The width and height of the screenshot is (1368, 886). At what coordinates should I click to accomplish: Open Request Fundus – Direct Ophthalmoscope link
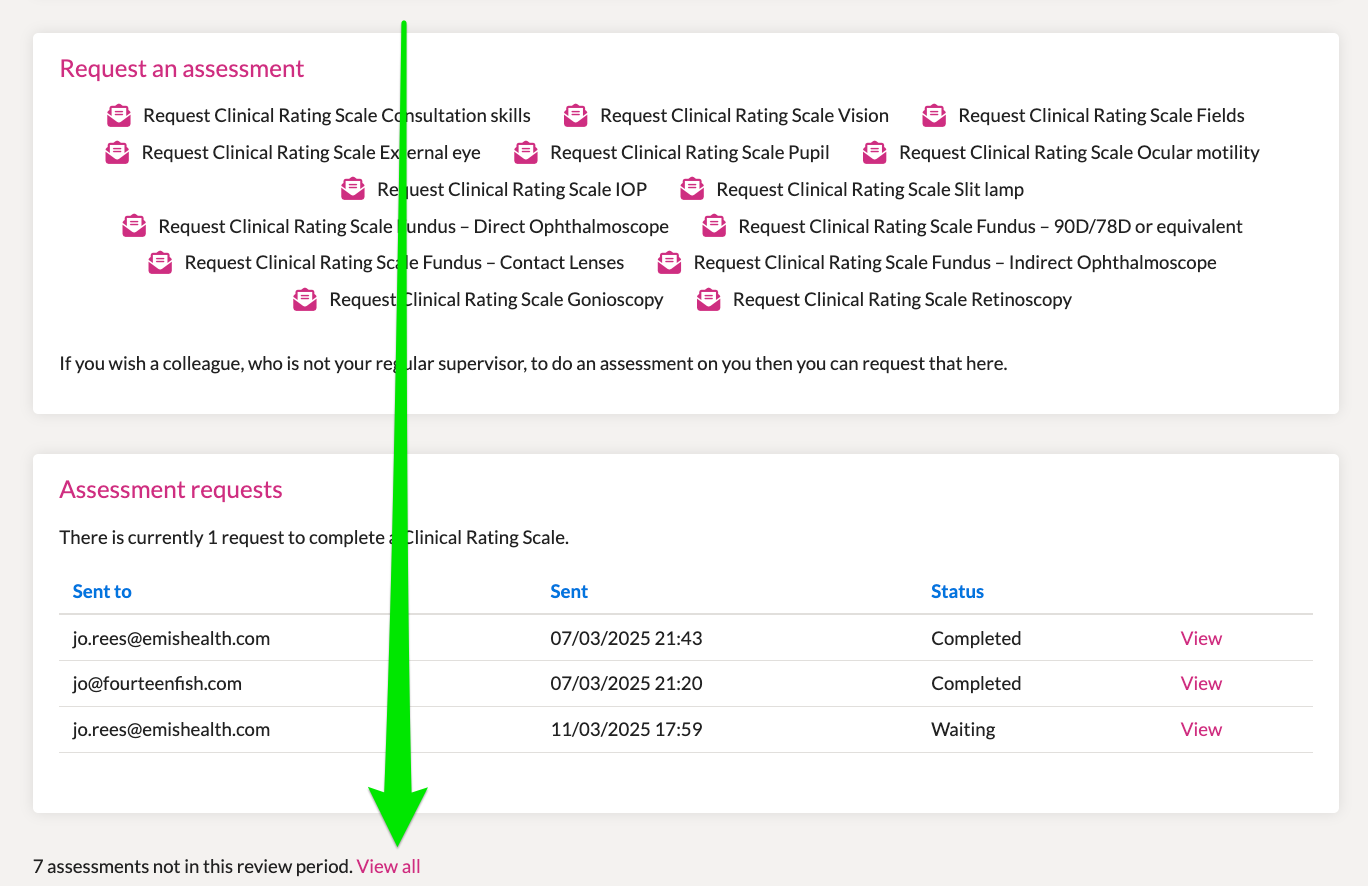[413, 226]
